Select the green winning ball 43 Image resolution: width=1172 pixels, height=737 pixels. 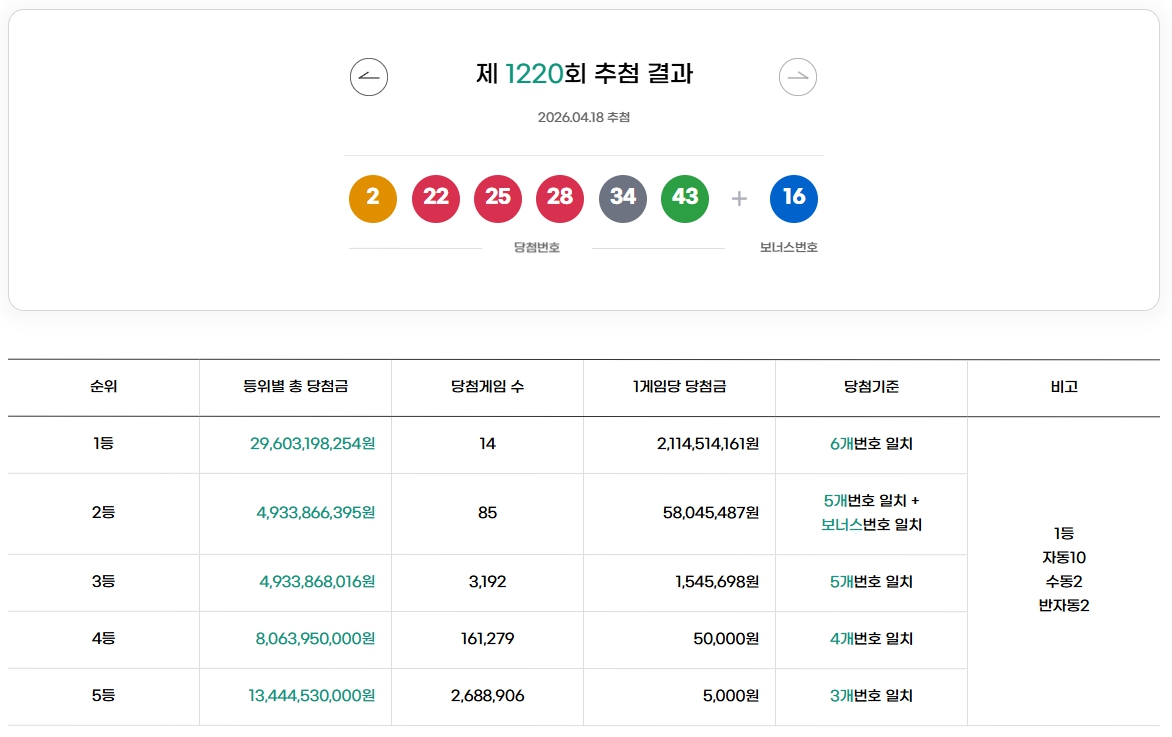(x=684, y=198)
